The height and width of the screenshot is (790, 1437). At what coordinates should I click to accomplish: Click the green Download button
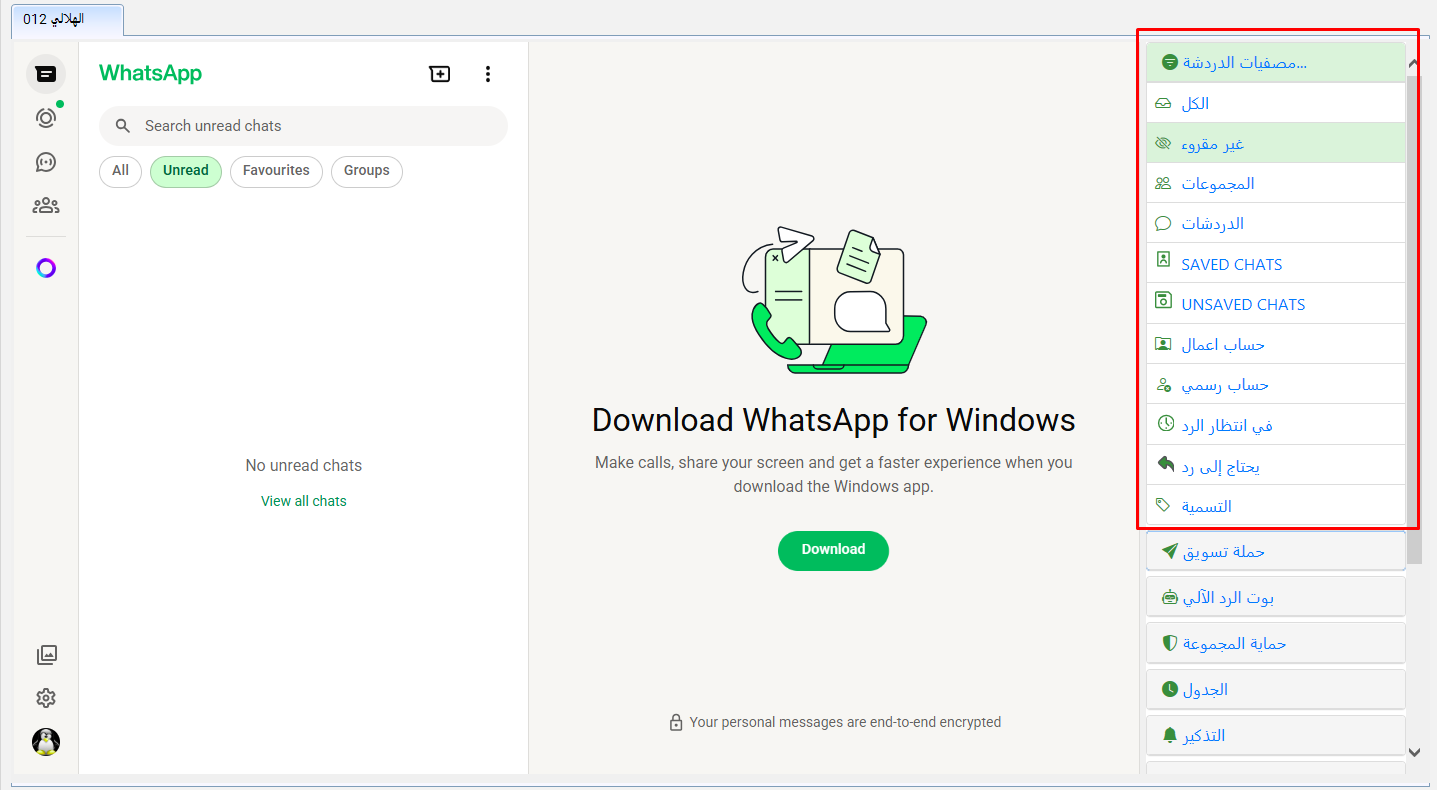point(833,550)
